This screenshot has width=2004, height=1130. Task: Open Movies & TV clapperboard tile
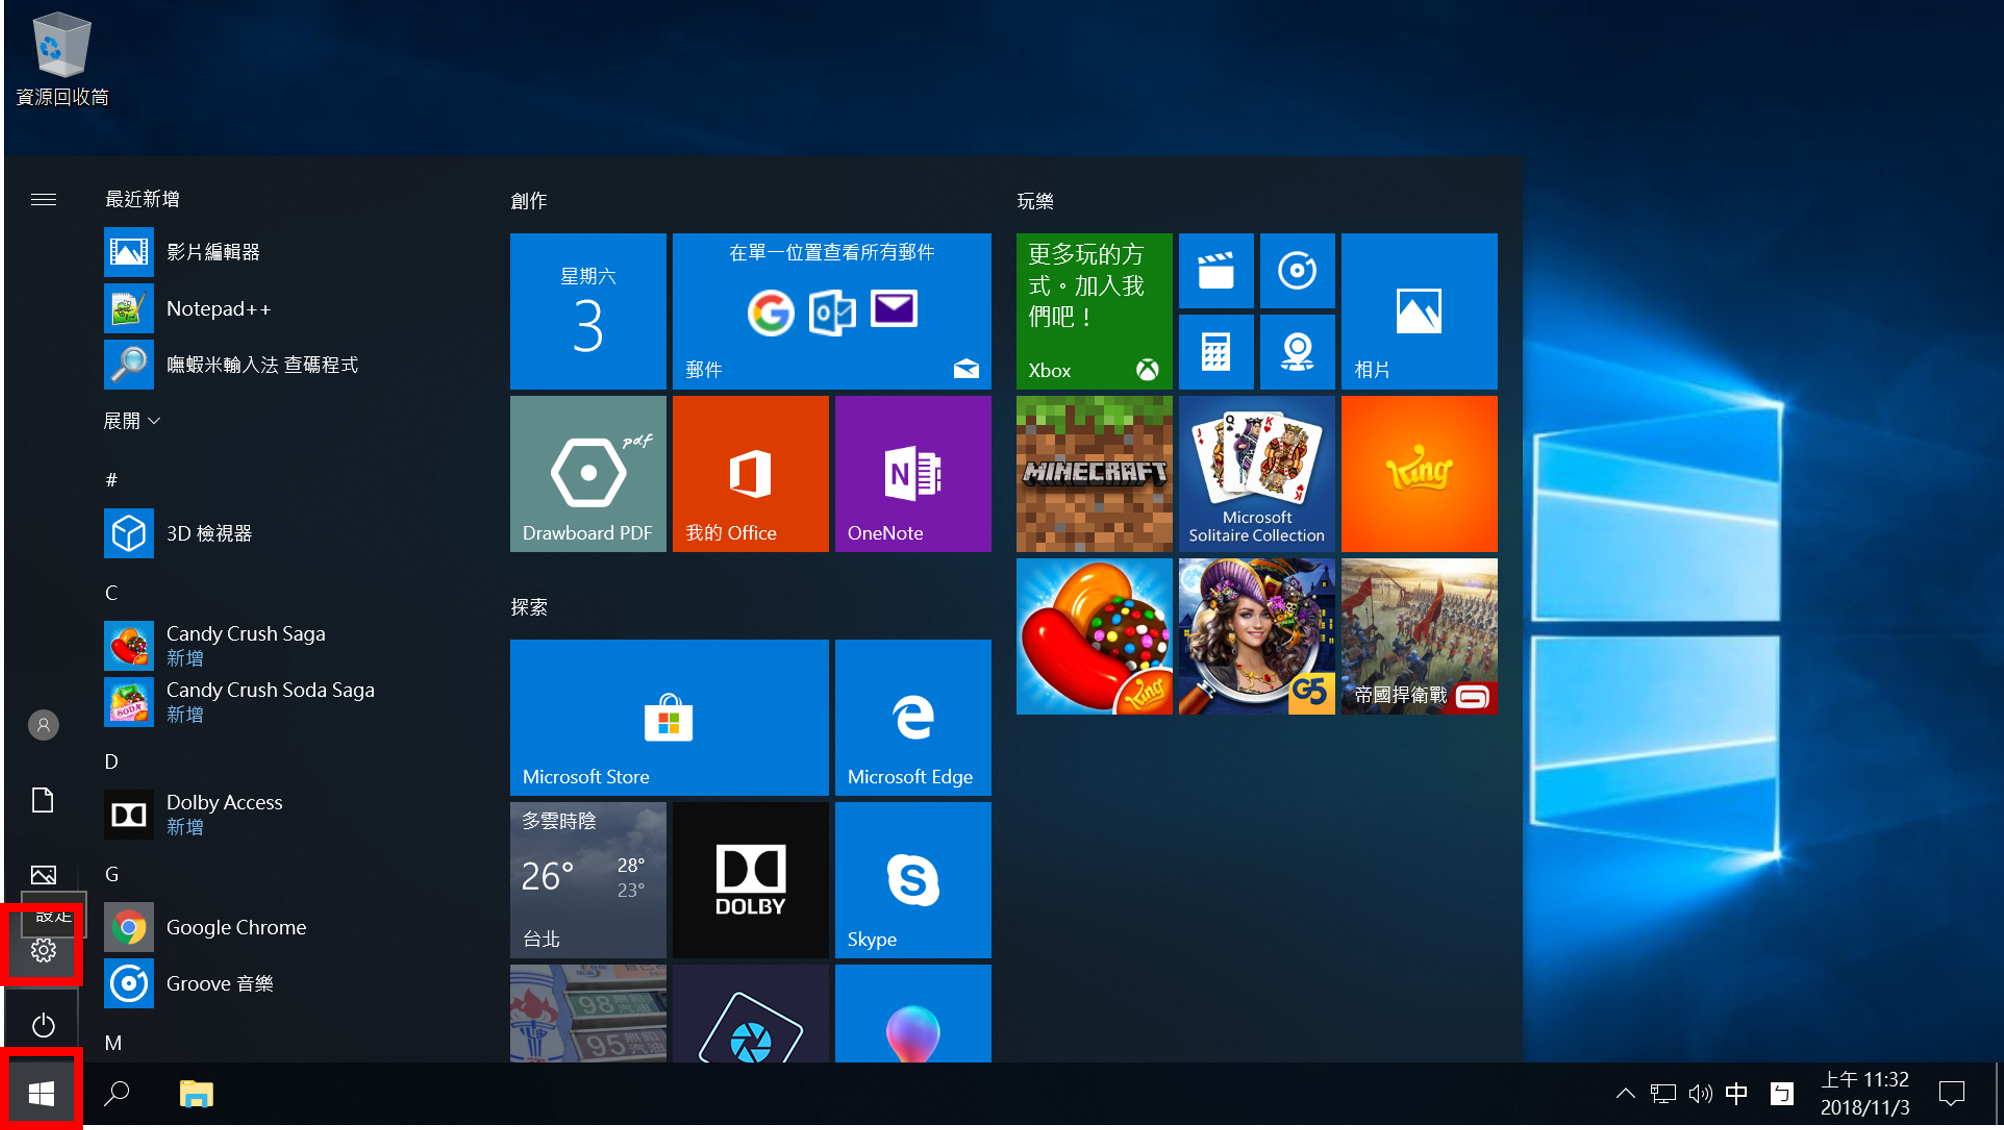coord(1215,271)
